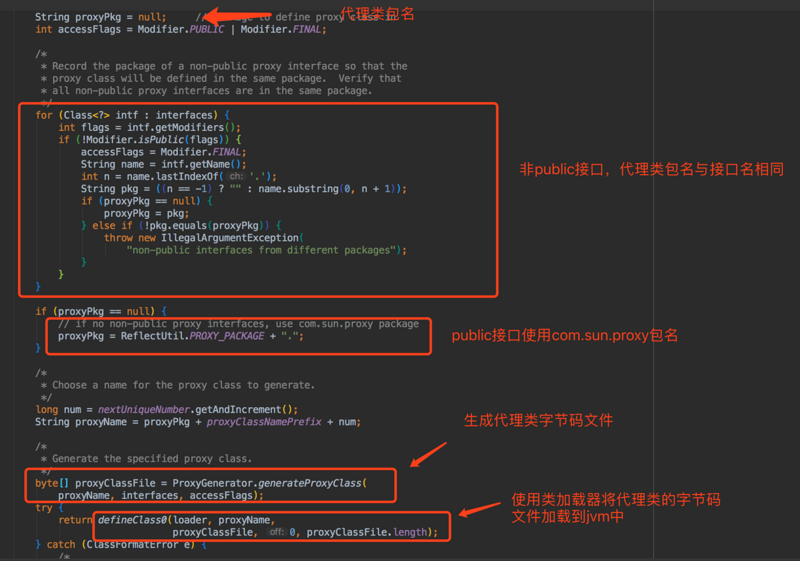Click the 'for (Class<?> intf : interfaces)' line

tap(132, 115)
